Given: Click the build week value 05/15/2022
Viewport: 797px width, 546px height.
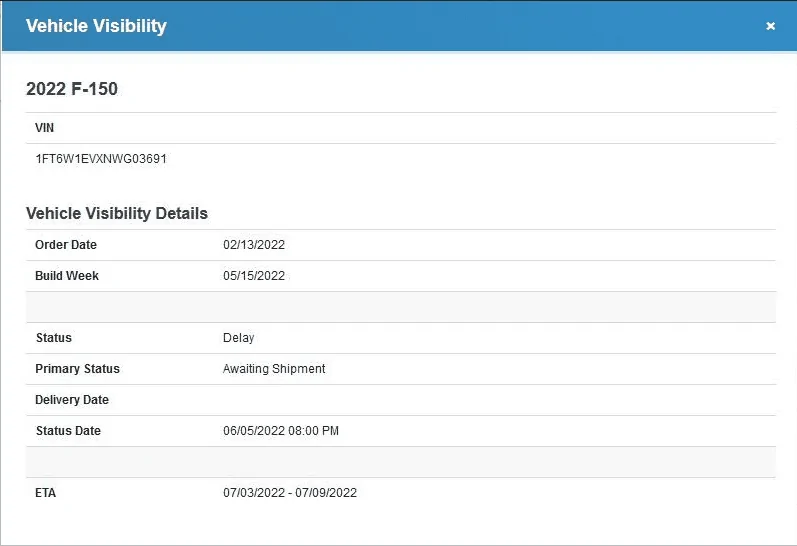Looking at the screenshot, I should coord(254,276).
